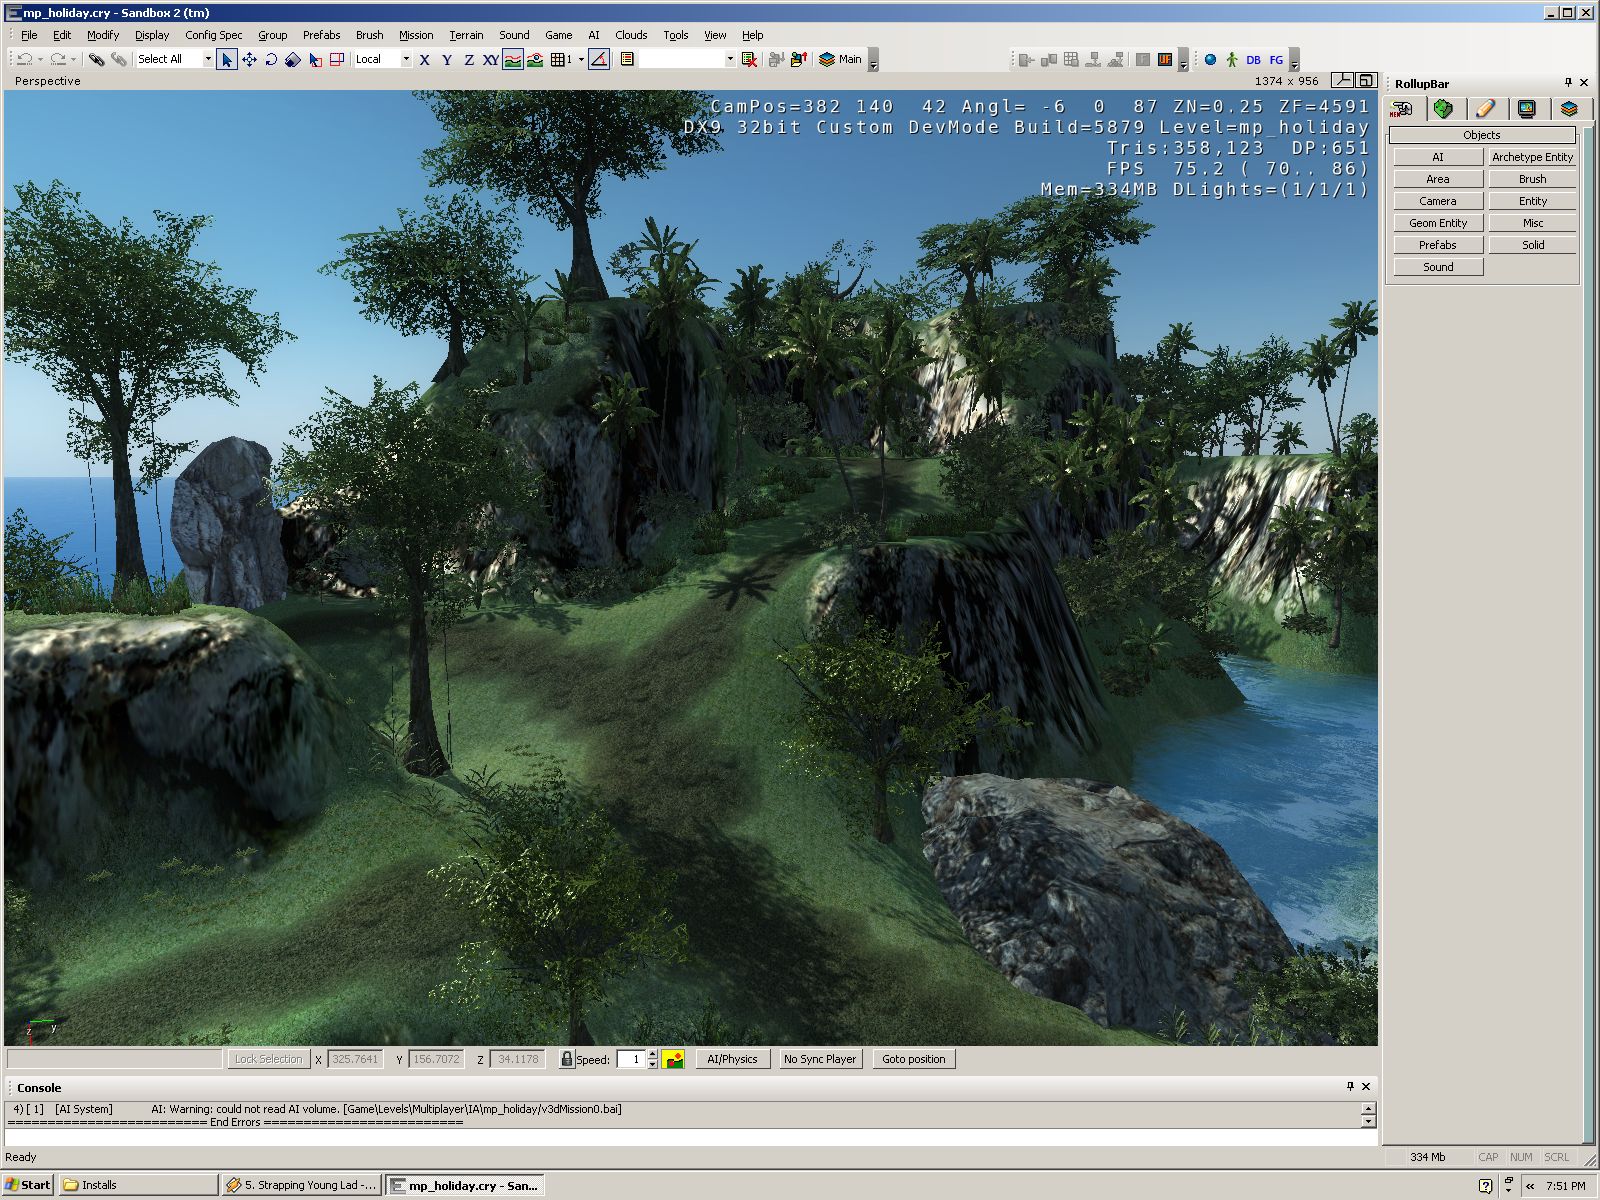Click the greyed import objects icon
This screenshot has width=1600, height=1200.
tap(776, 59)
